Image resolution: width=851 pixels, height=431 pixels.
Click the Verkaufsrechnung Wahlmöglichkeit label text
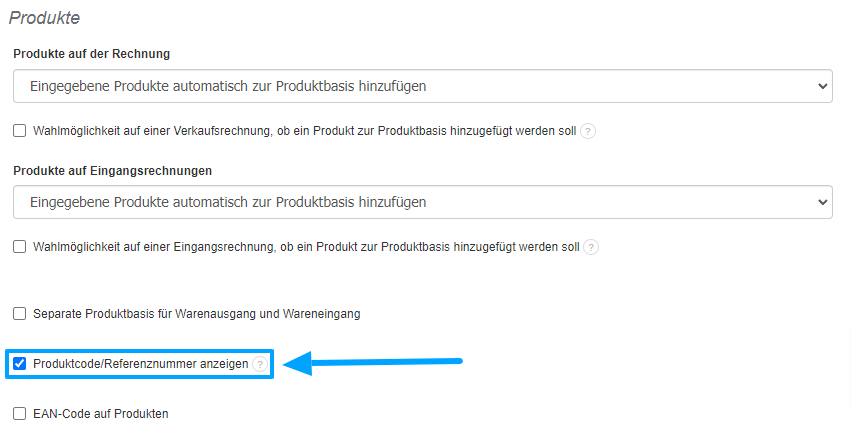[304, 131]
